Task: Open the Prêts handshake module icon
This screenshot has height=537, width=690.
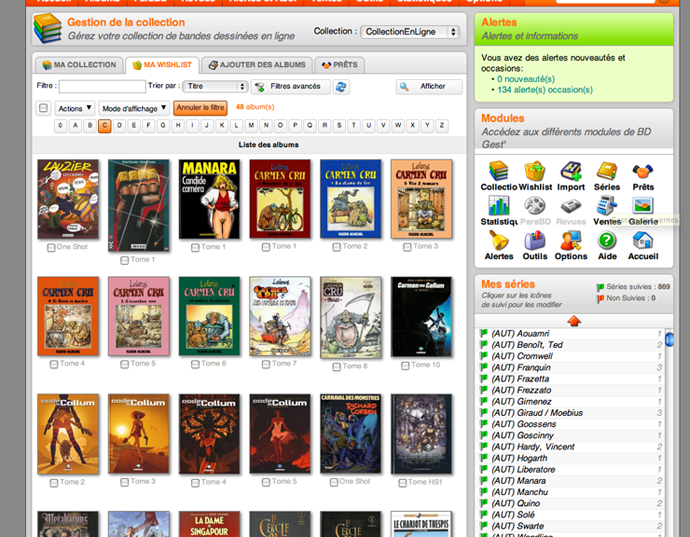Action: 643,171
